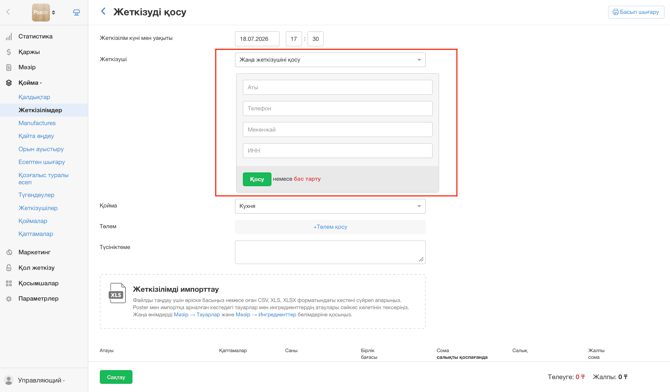Click +Төлем қосу link
Image resolution: width=670 pixels, height=392 pixels.
[x=330, y=227]
